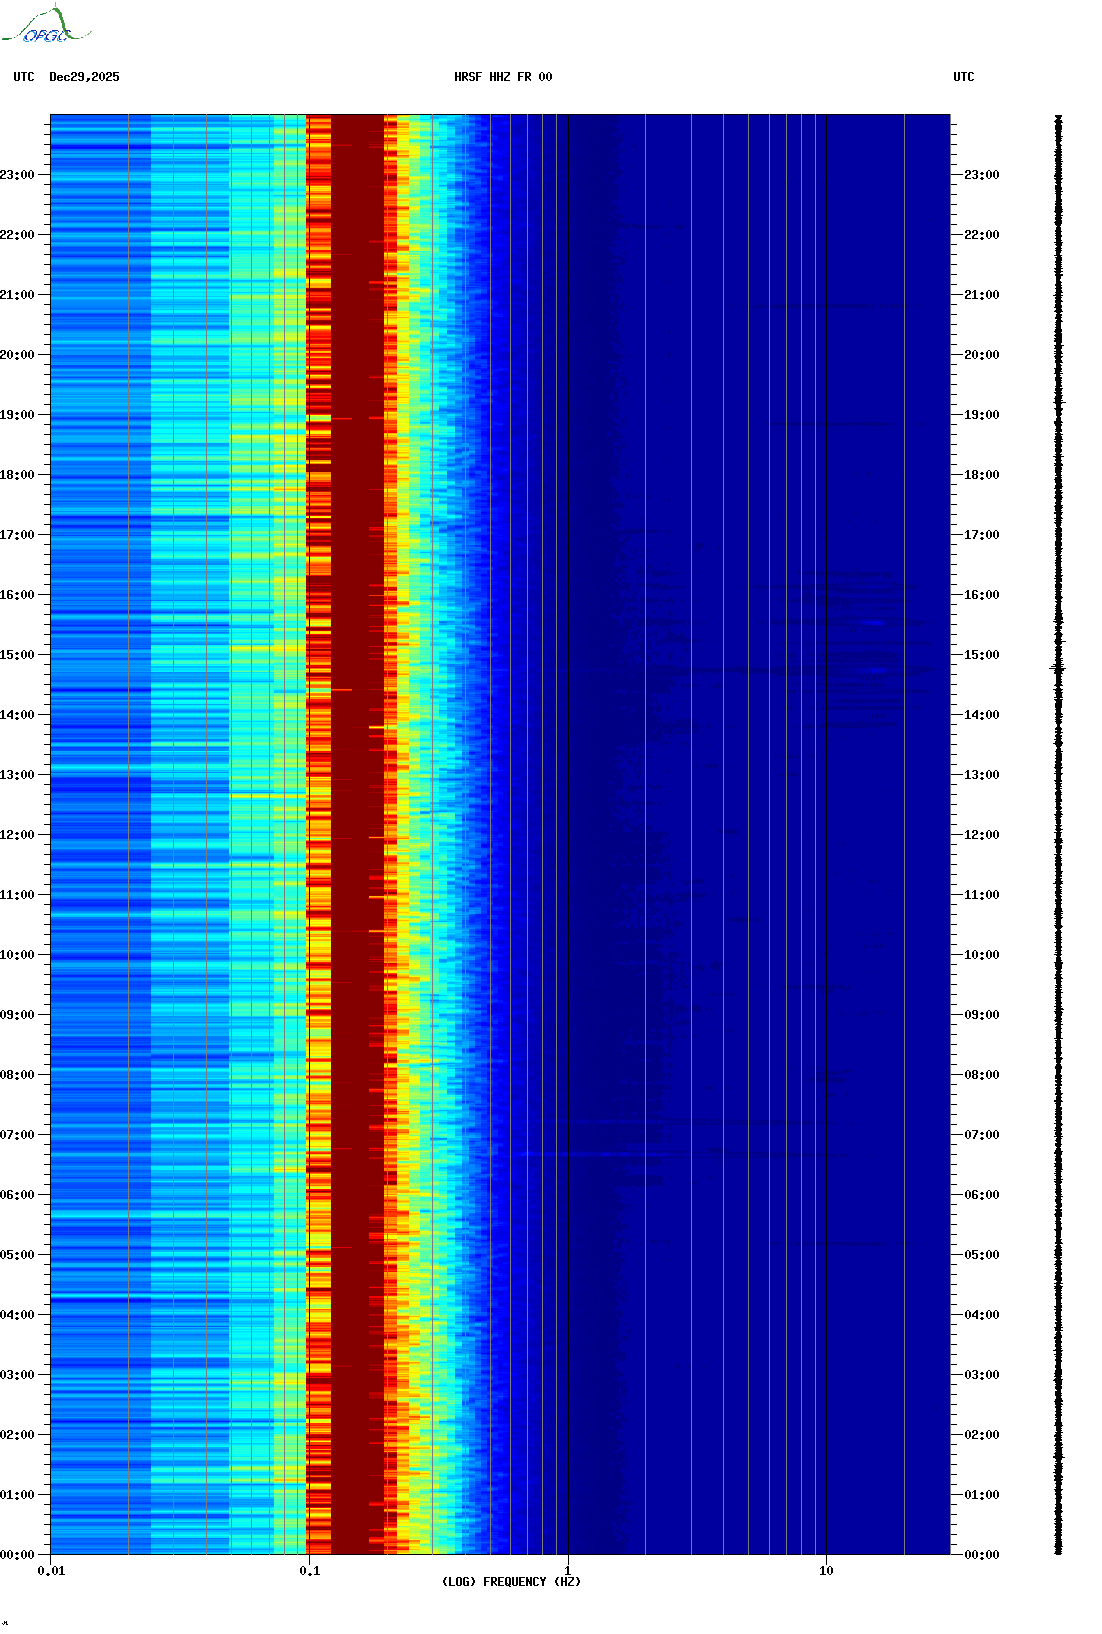This screenshot has height=1634, width=1102.
Task: Select the 15:00 marker on right time axis
Action: (982, 655)
